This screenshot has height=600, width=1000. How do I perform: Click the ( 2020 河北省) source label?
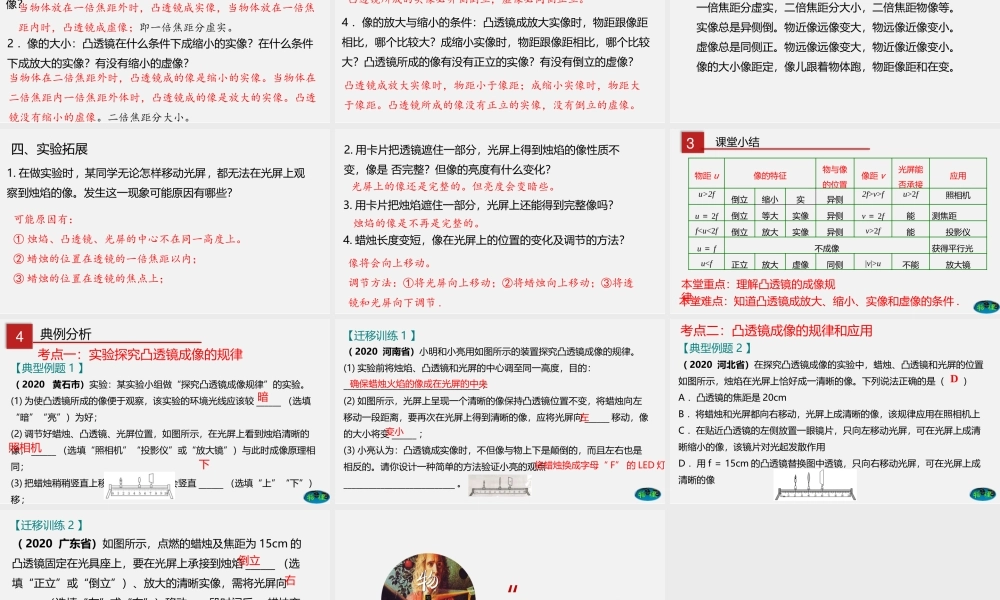point(717,365)
